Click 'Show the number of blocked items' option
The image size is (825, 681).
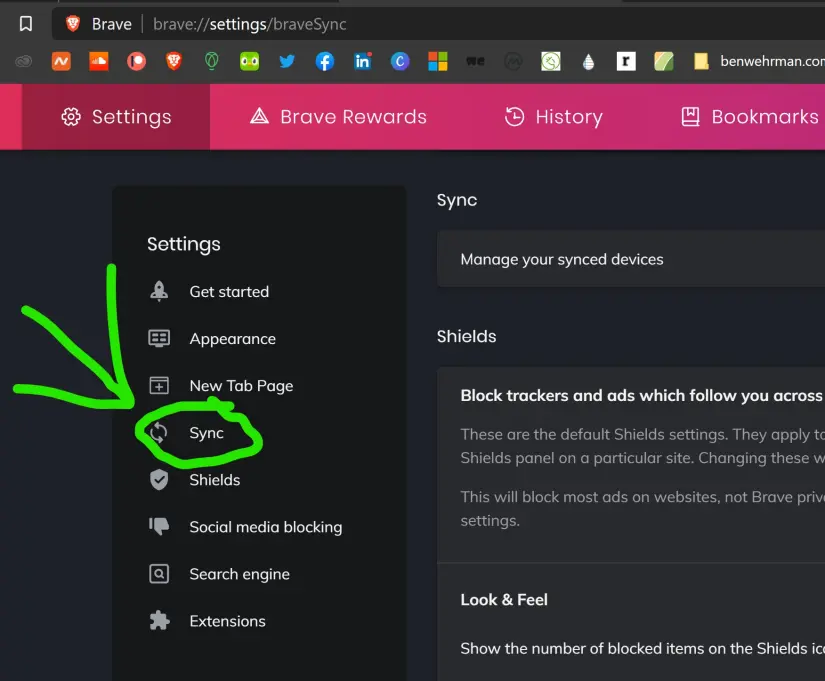tap(642, 648)
